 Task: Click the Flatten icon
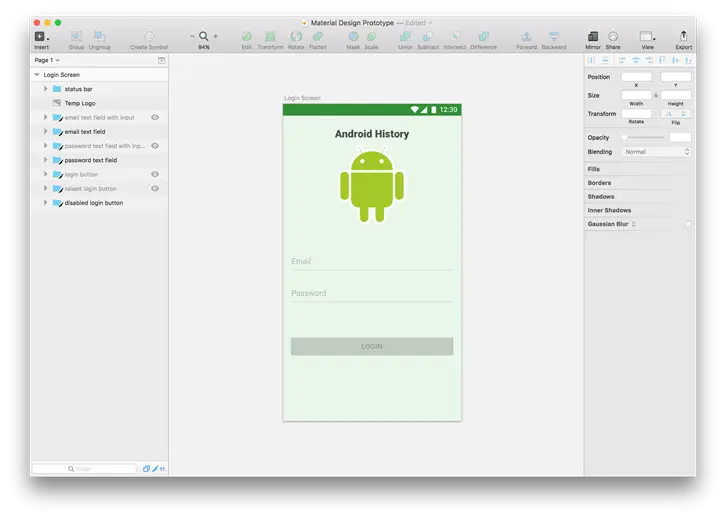(x=318, y=36)
